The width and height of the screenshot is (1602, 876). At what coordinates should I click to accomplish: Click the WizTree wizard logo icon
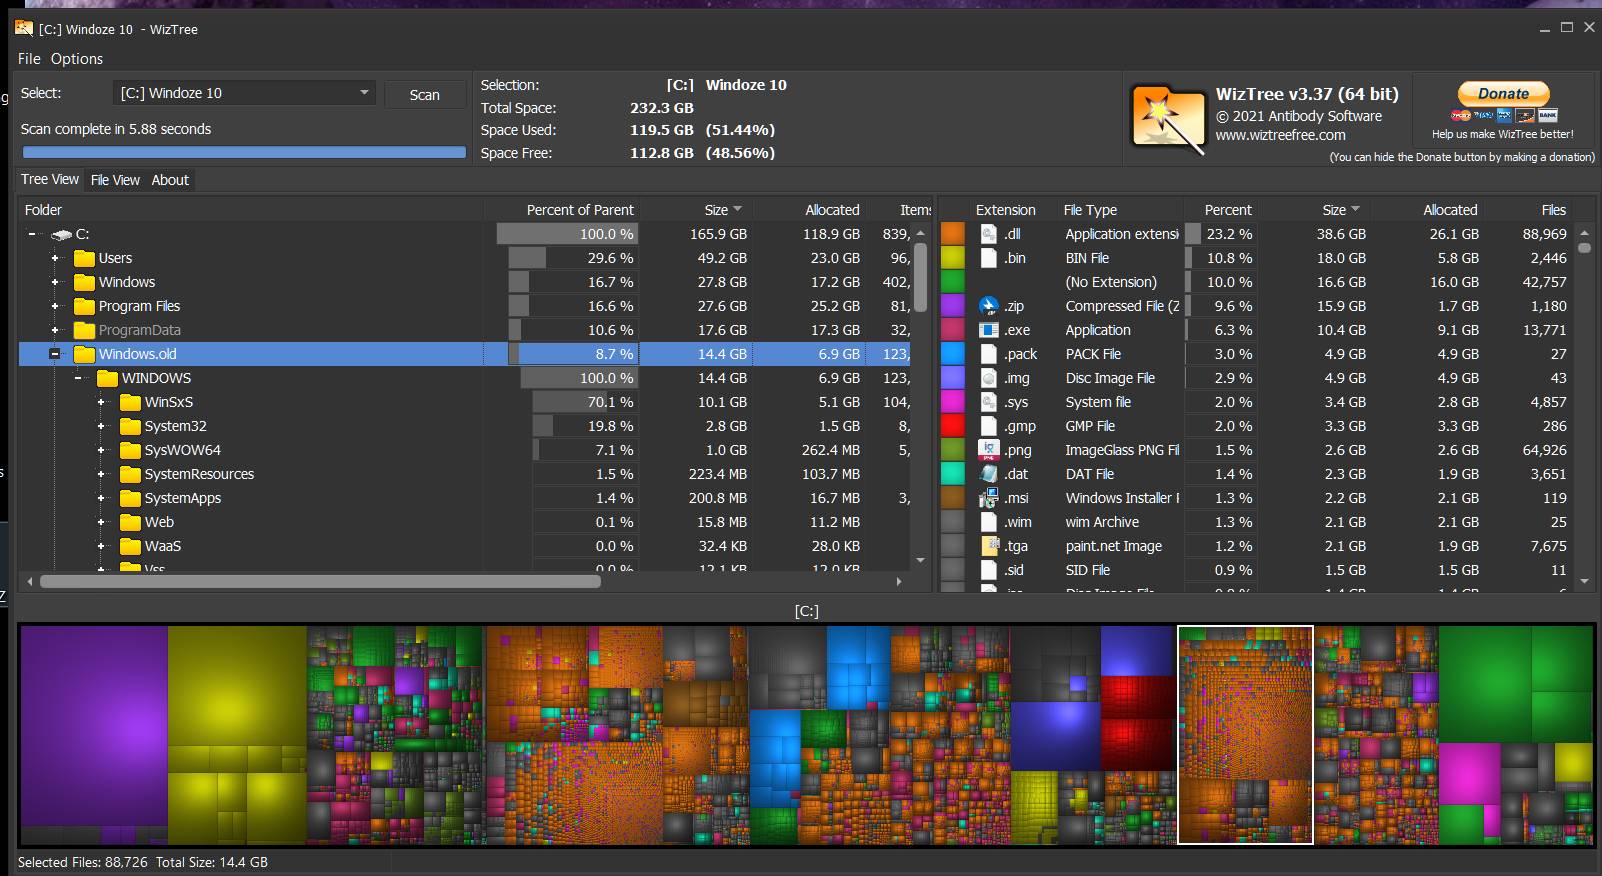pos(1167,119)
